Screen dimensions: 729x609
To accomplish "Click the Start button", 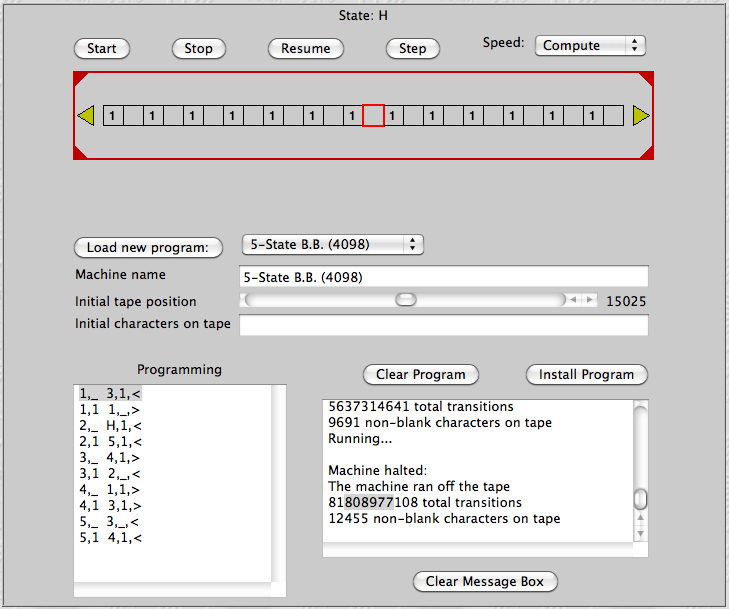I will (102, 48).
